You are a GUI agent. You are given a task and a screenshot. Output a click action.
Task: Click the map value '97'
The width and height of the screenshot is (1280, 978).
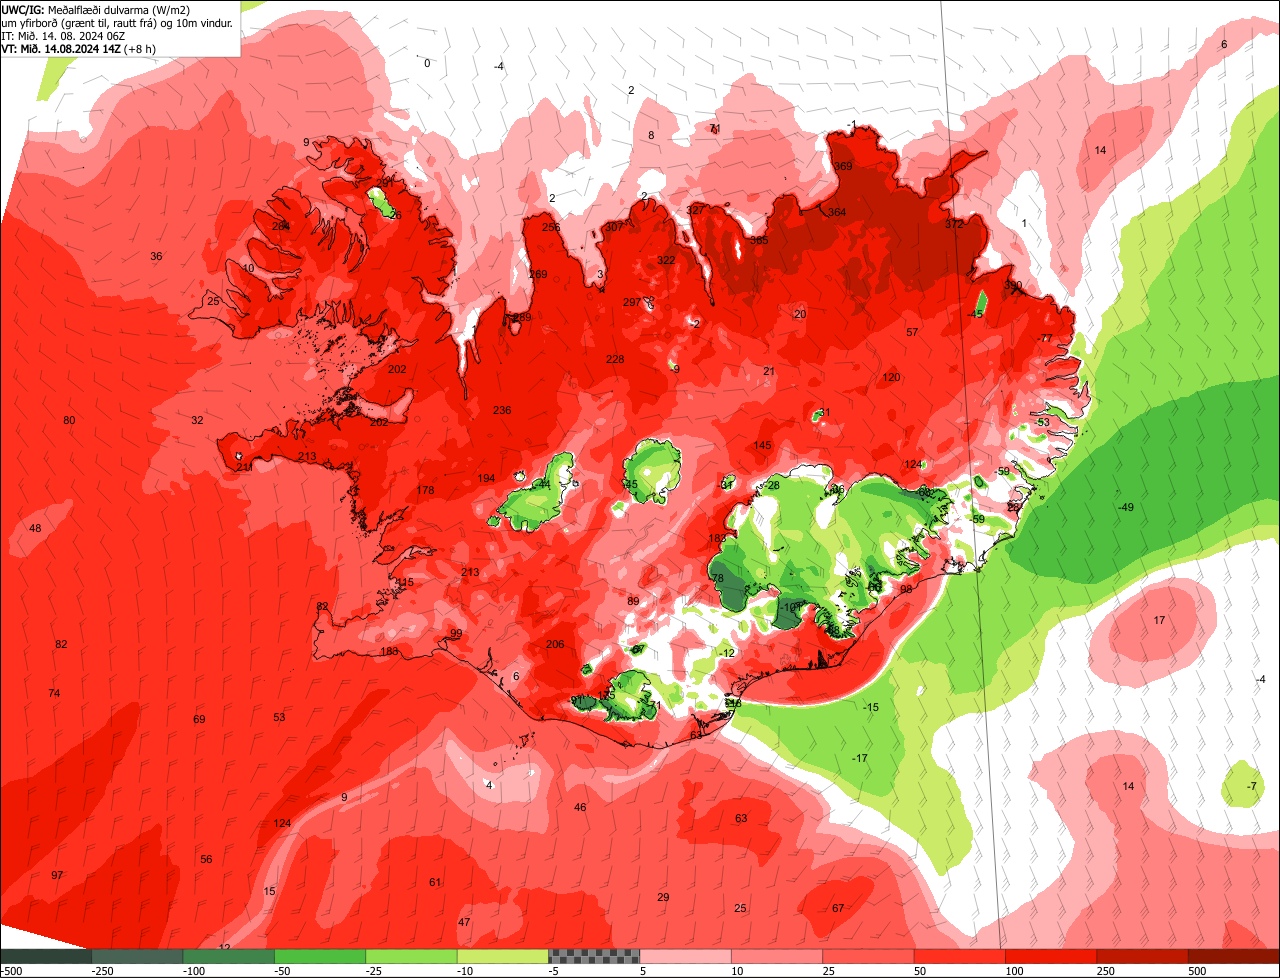pyautogui.click(x=57, y=876)
